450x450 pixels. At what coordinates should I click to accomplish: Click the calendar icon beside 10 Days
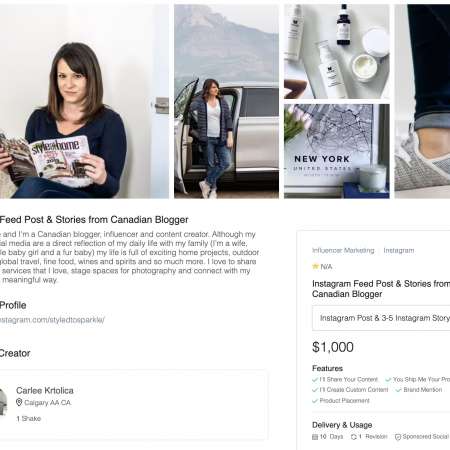[315, 437]
